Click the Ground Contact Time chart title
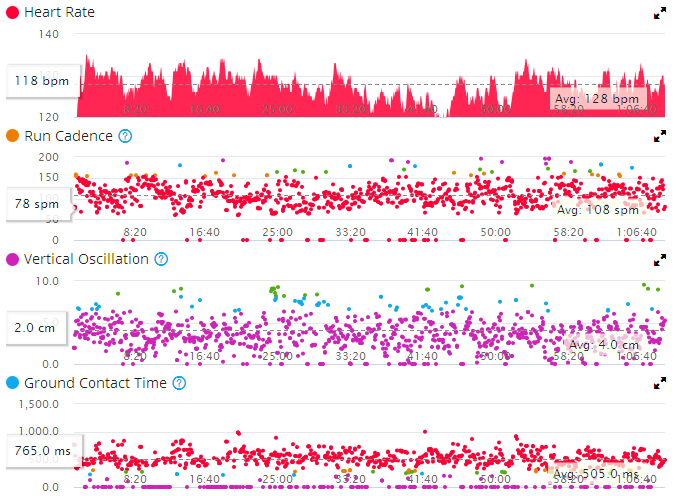The height and width of the screenshot is (496, 677). pyautogui.click(x=95, y=383)
